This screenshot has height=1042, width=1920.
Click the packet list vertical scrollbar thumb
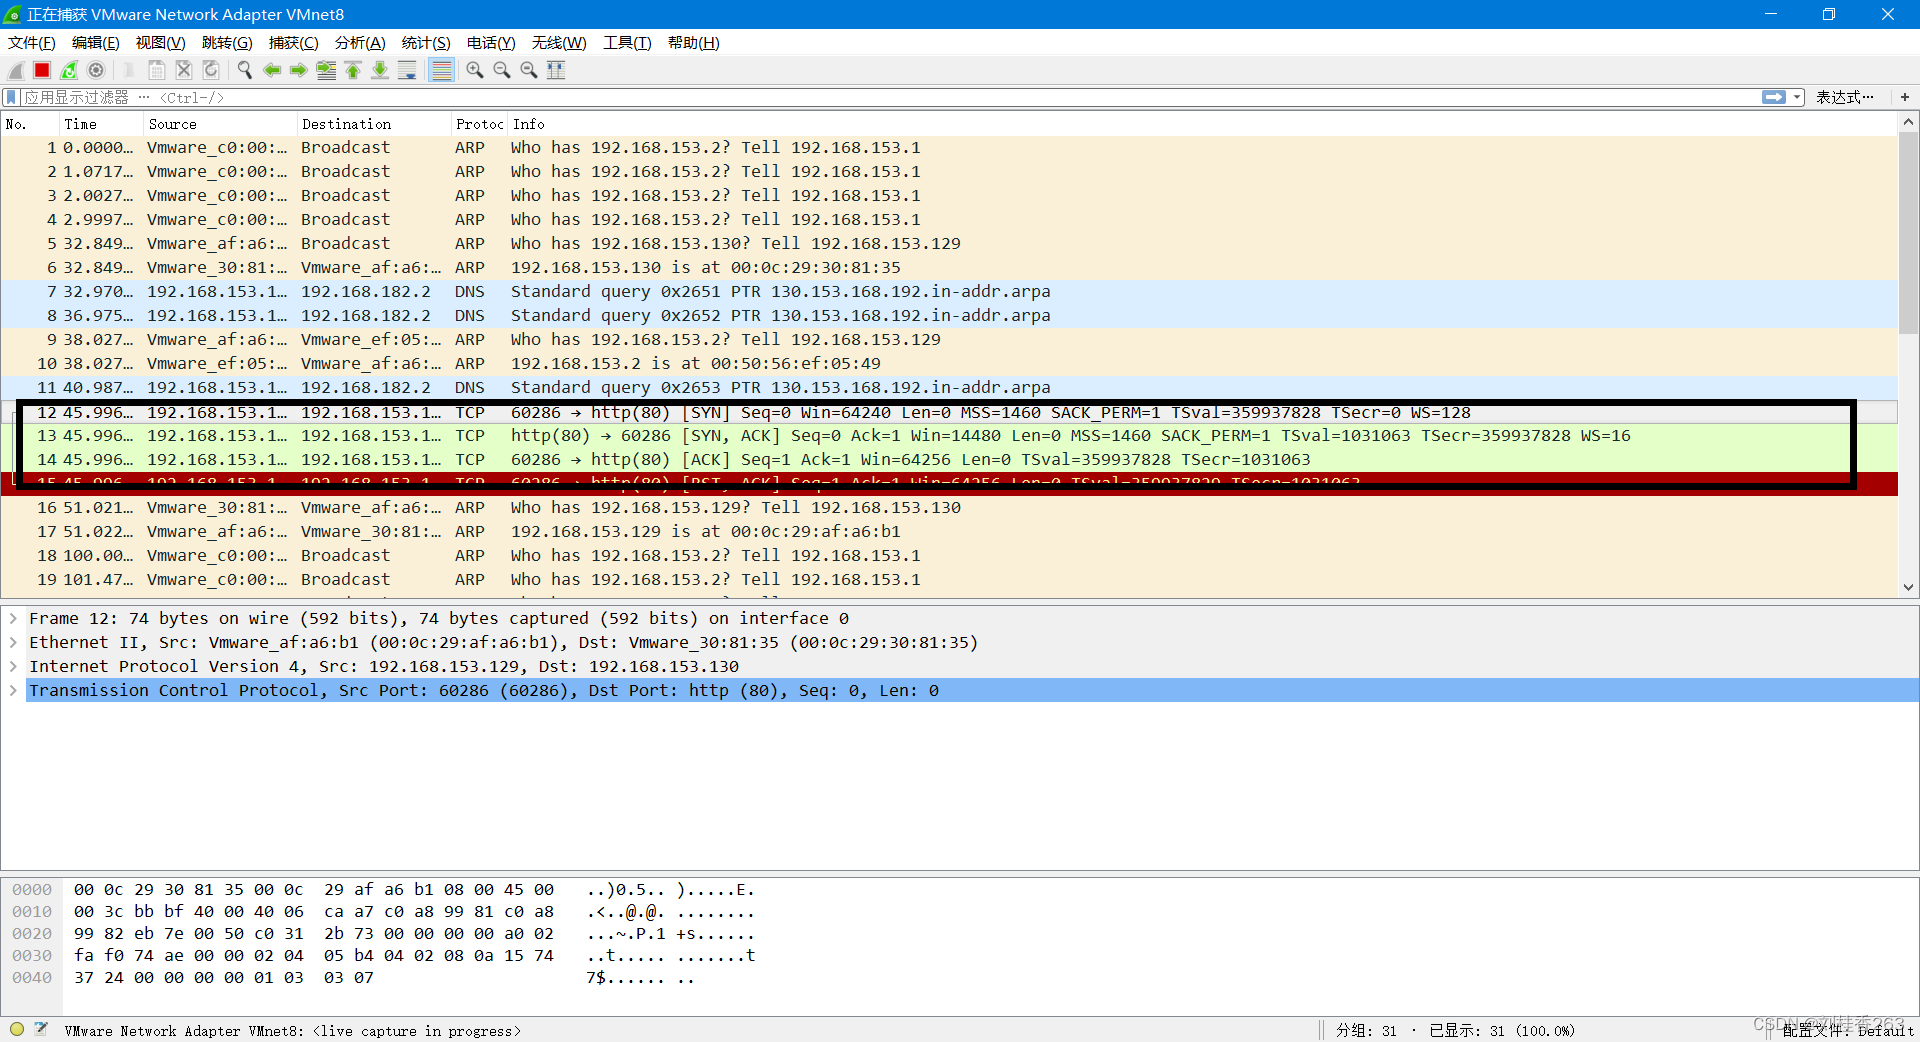[1908, 232]
